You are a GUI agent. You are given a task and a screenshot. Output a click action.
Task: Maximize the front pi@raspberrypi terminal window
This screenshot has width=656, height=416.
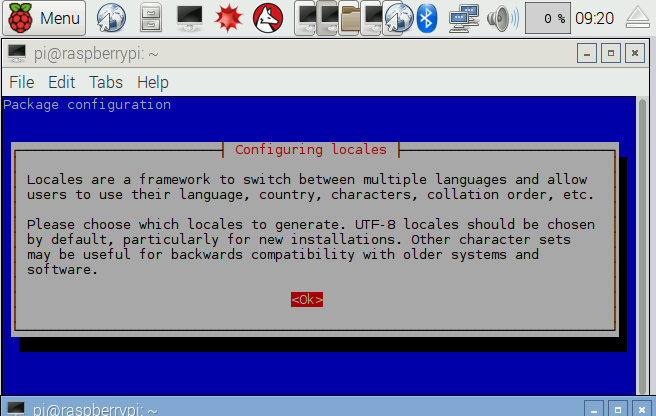click(611, 53)
